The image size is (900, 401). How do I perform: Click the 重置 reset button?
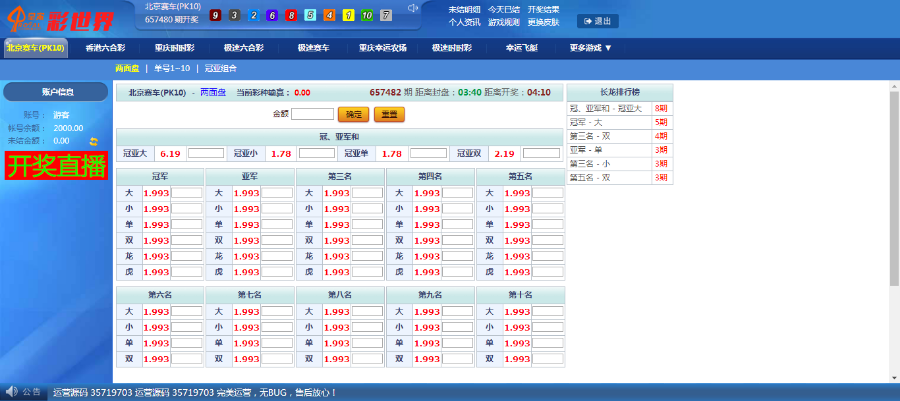tap(389, 114)
